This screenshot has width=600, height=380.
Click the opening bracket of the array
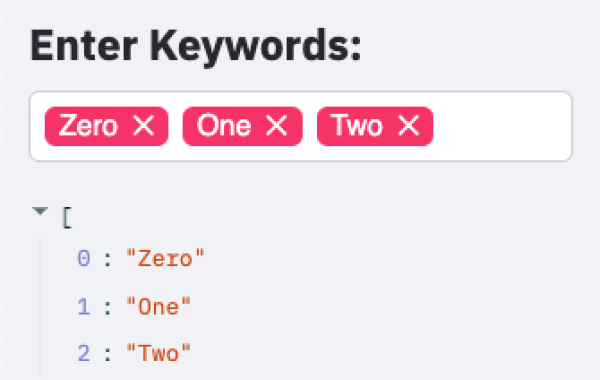[x=67, y=217]
